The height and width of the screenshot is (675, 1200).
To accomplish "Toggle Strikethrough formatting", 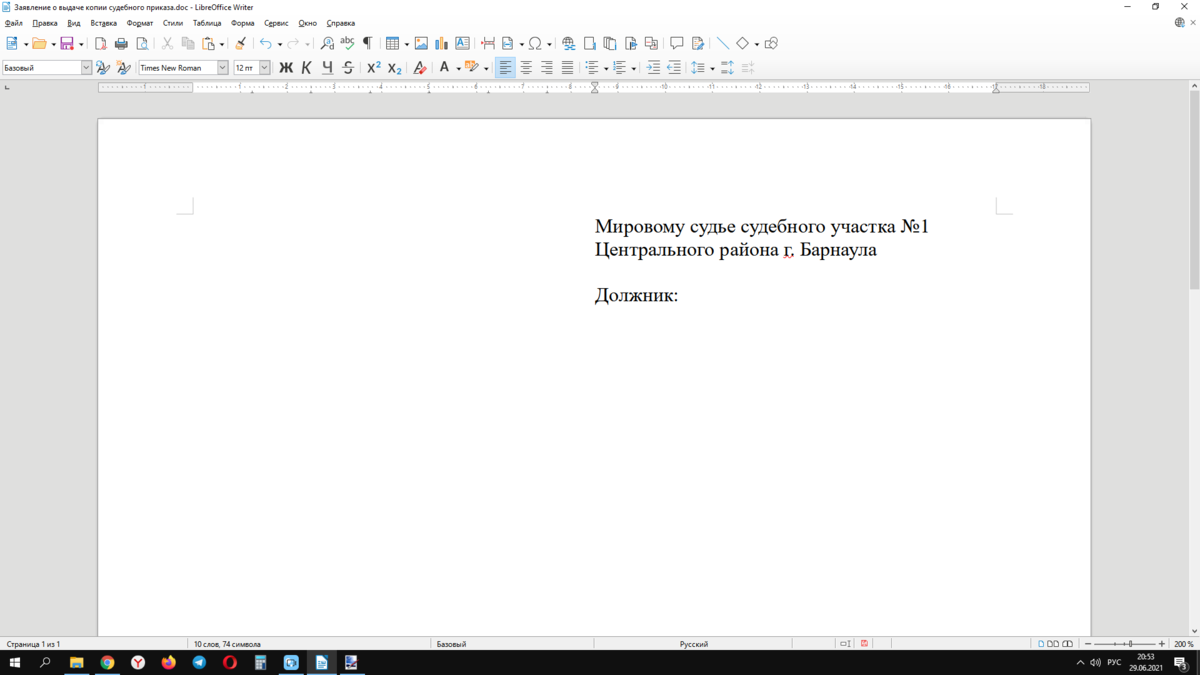I will click(348, 68).
